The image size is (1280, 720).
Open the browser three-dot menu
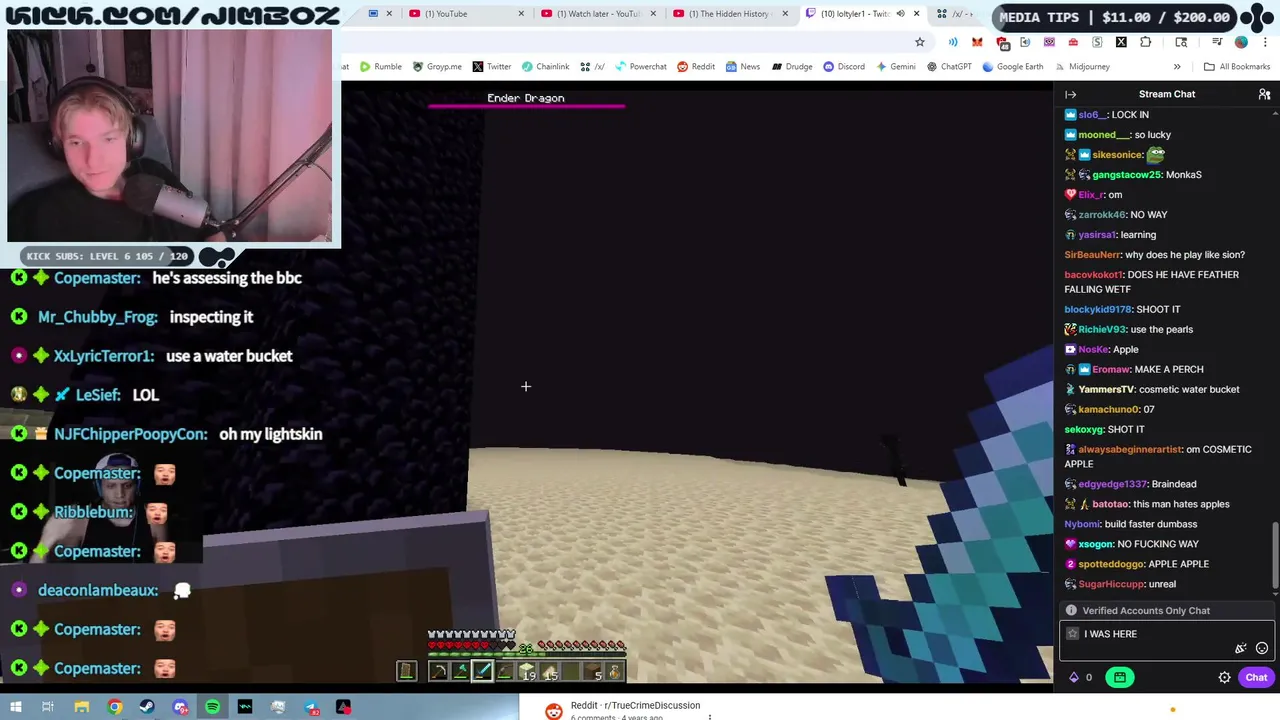point(1265,42)
